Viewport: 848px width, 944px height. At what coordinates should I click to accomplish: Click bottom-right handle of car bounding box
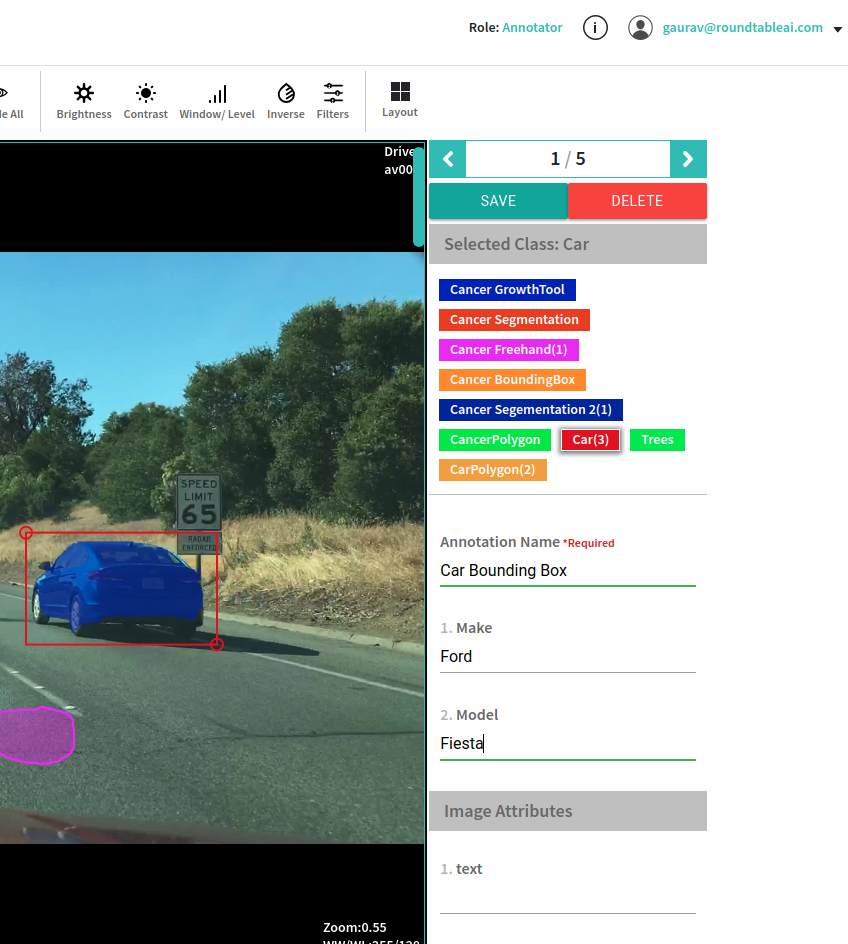point(217,645)
